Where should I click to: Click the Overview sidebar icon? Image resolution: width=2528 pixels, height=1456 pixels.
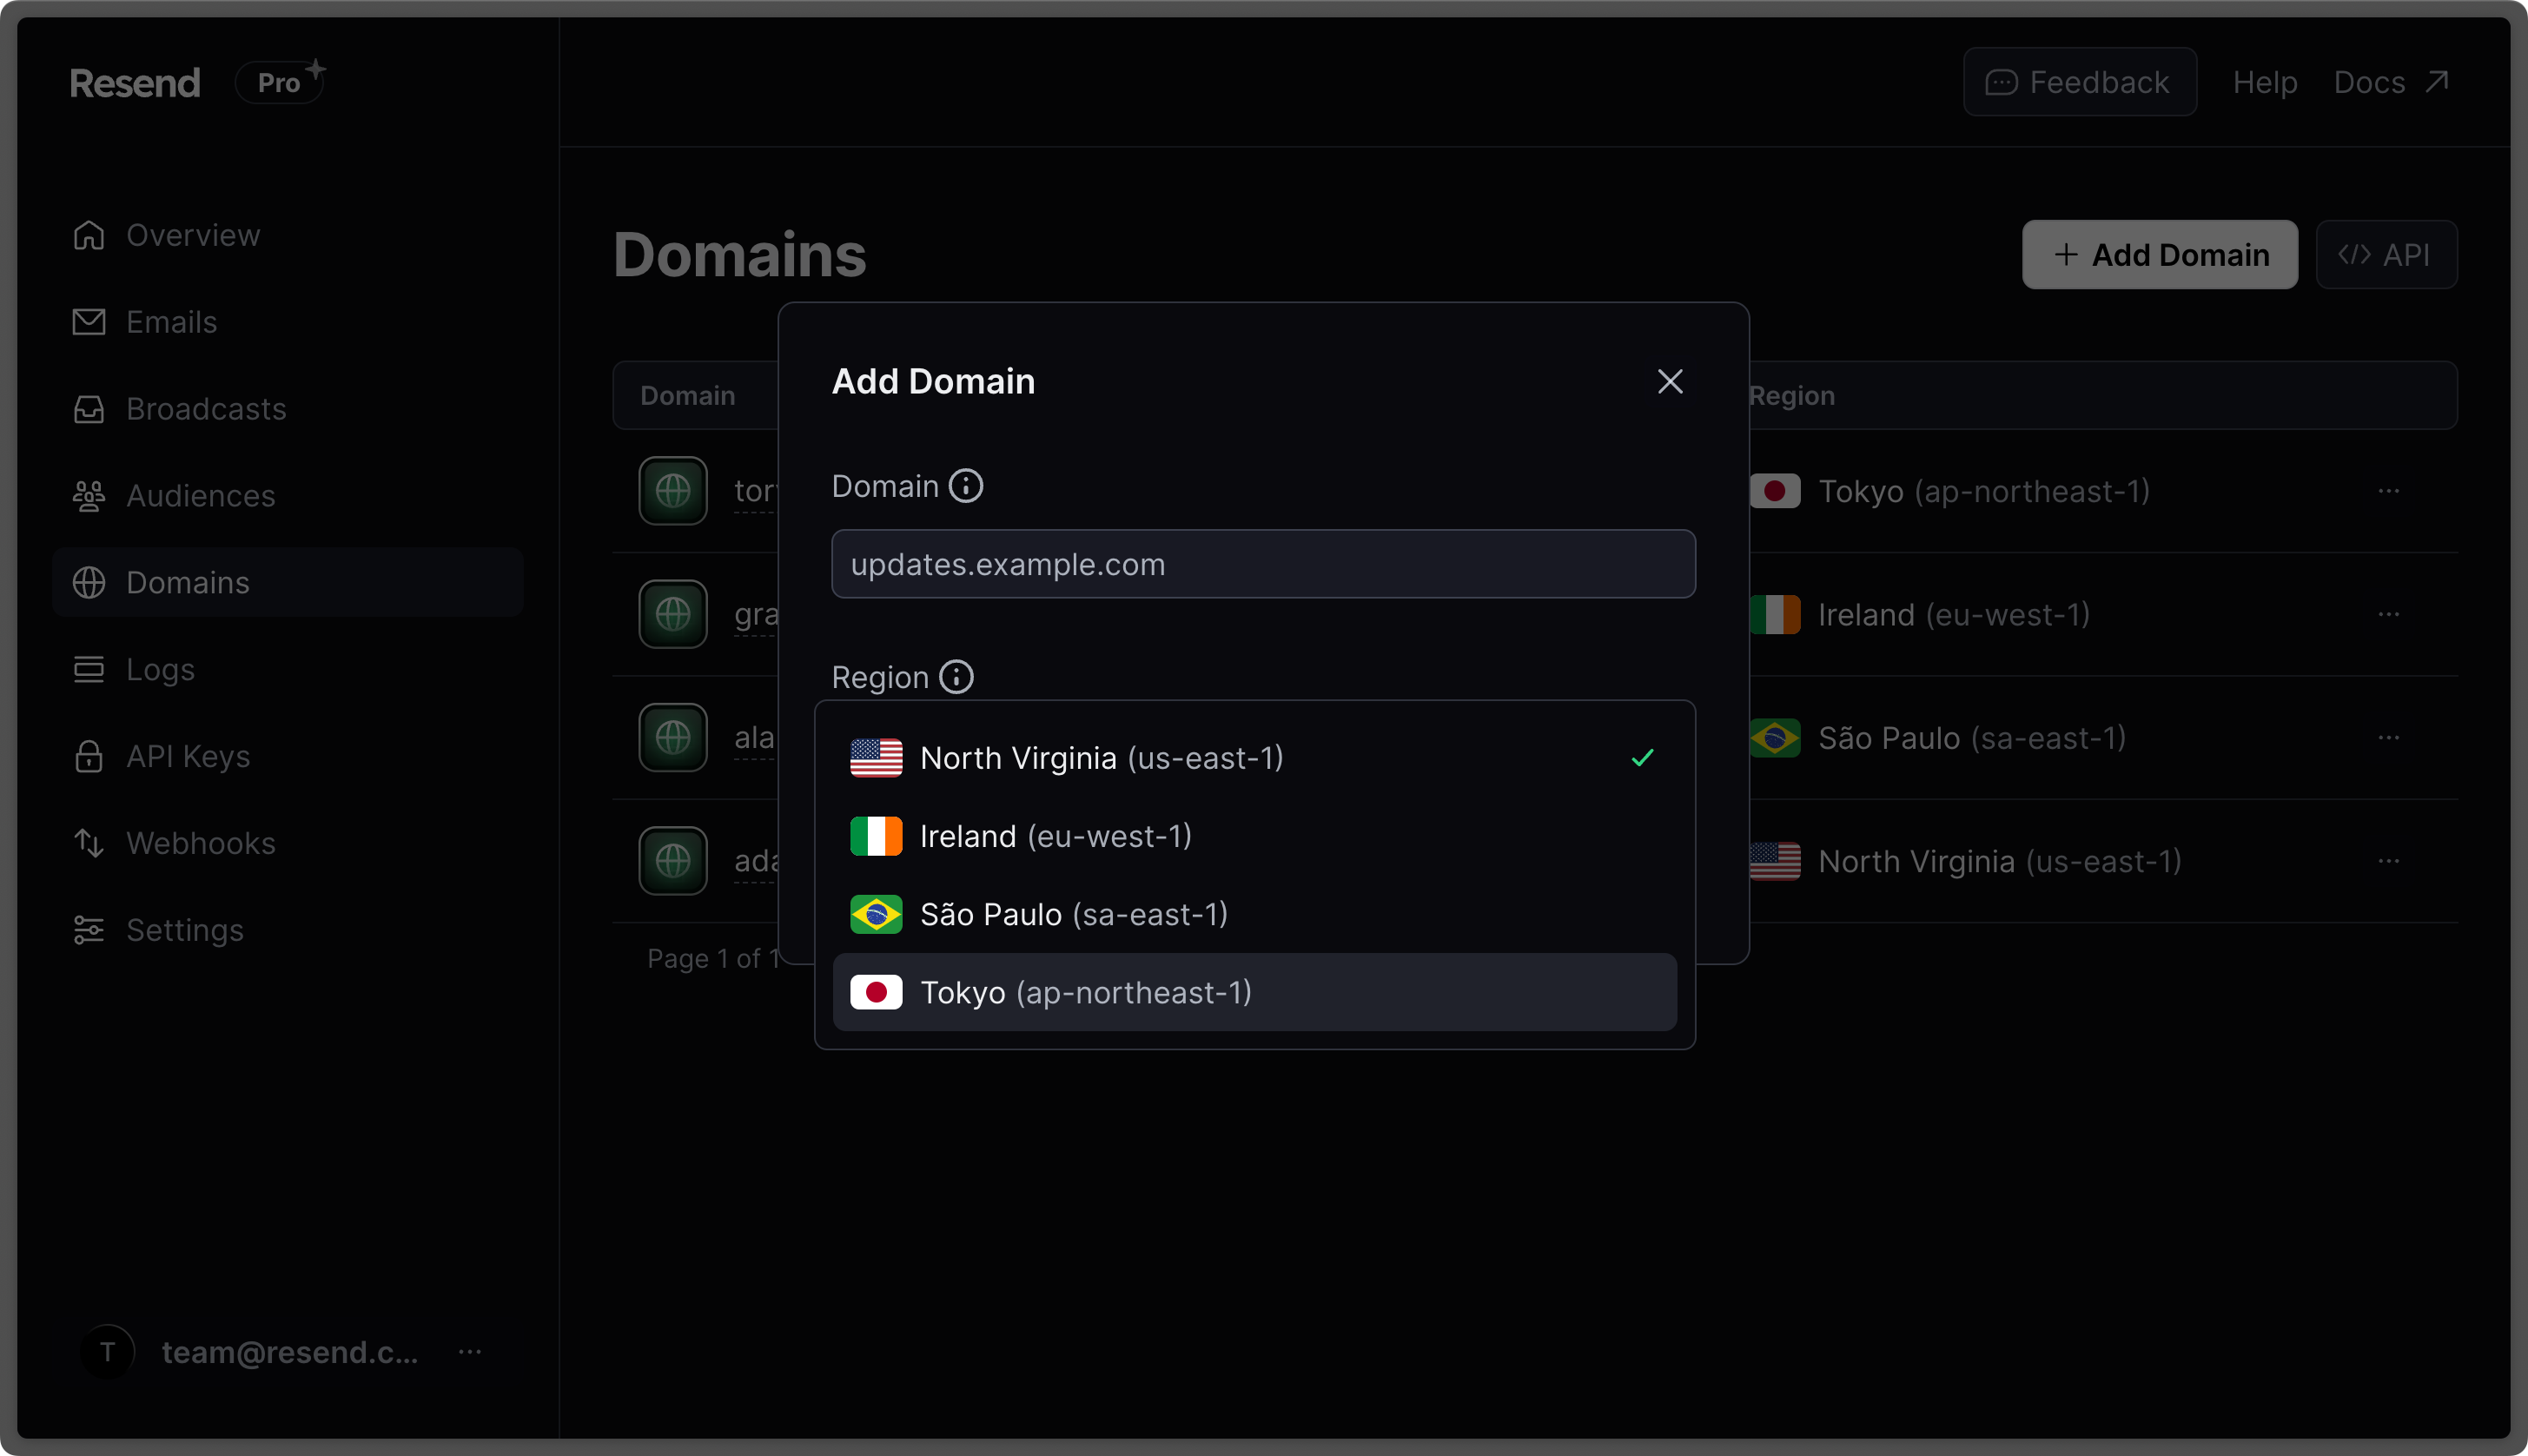click(x=89, y=235)
